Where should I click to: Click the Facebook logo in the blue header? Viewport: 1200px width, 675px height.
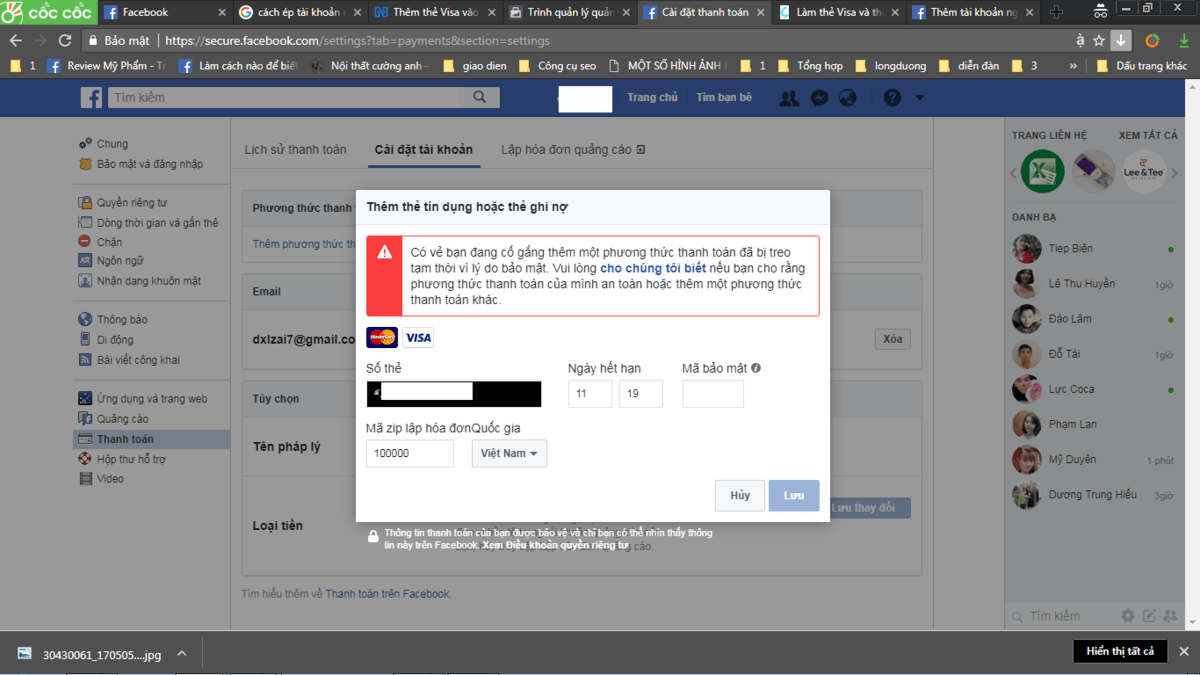pos(92,97)
